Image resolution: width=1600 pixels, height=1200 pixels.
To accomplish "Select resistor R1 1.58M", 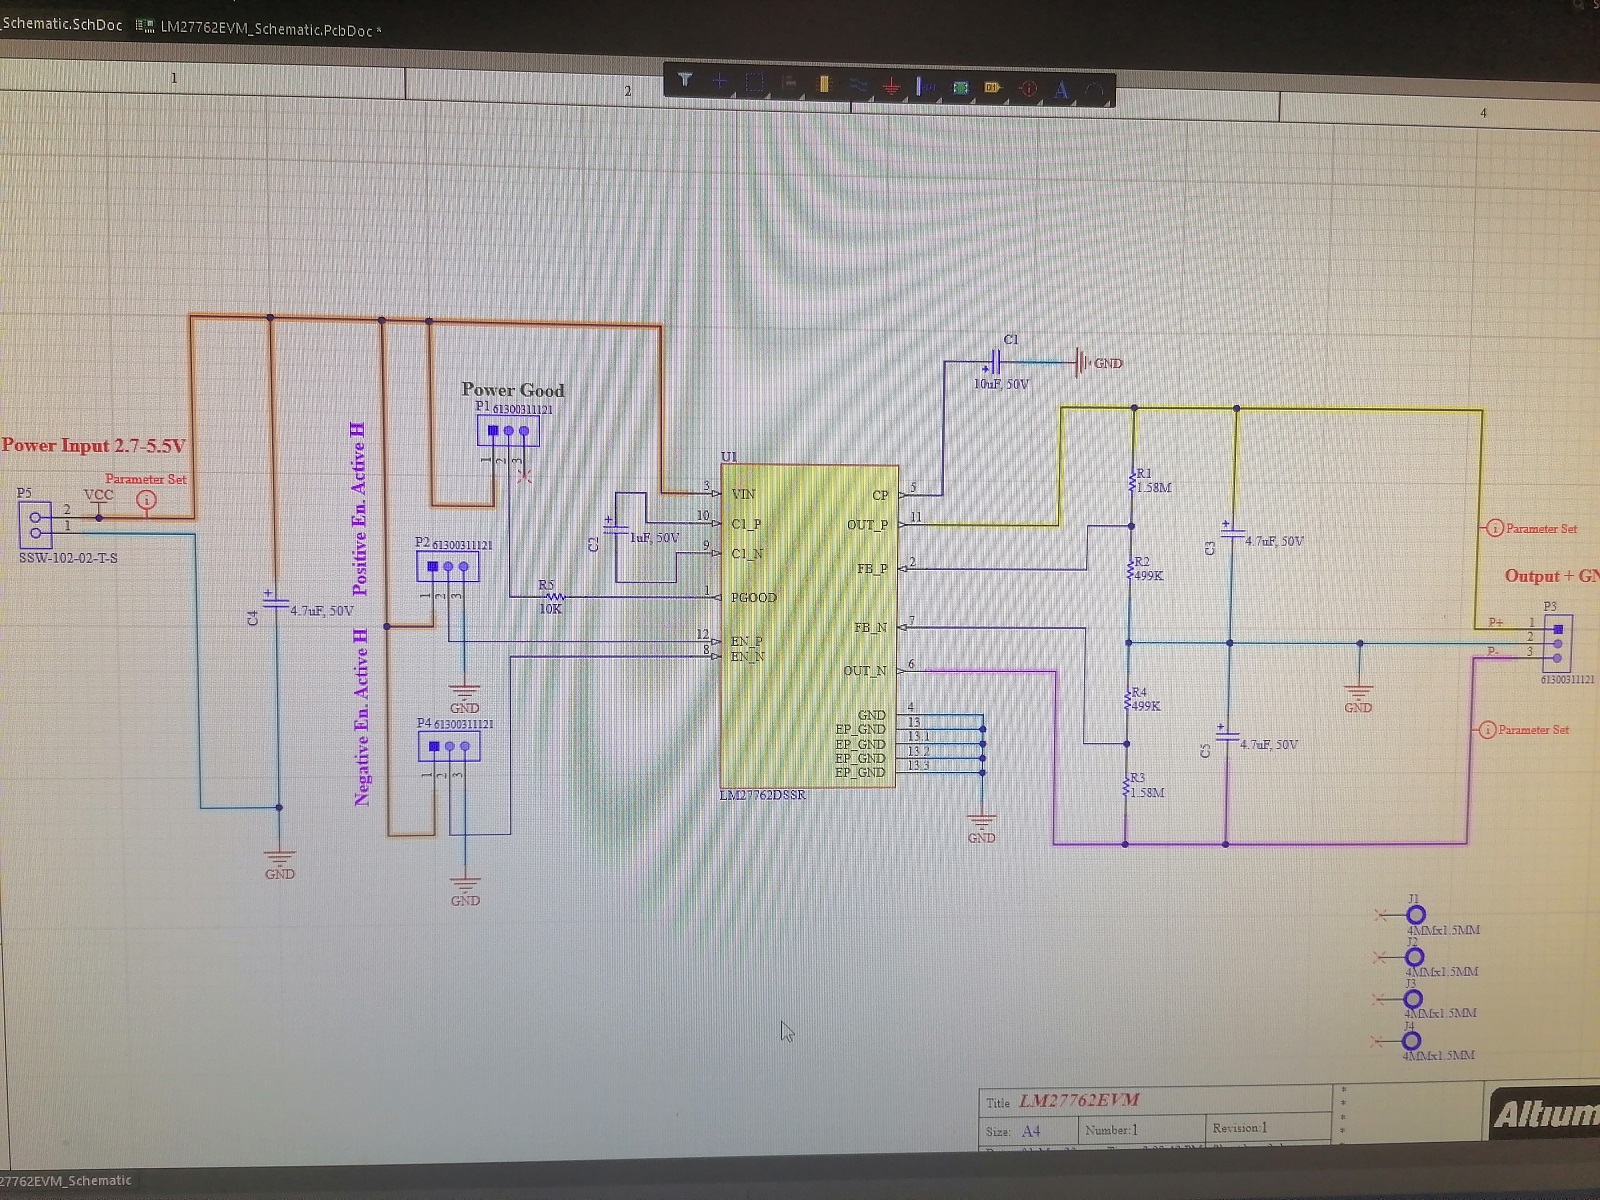I will (x=1133, y=480).
